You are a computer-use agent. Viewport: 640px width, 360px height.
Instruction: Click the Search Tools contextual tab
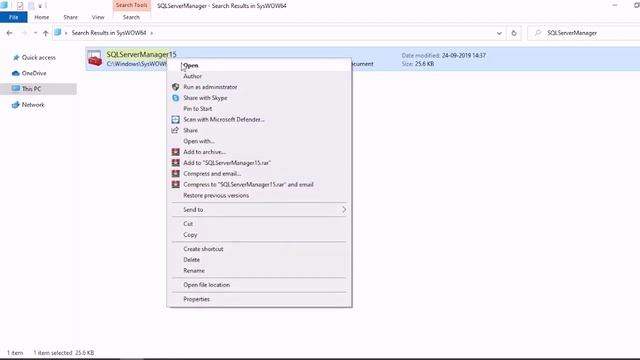131,5
